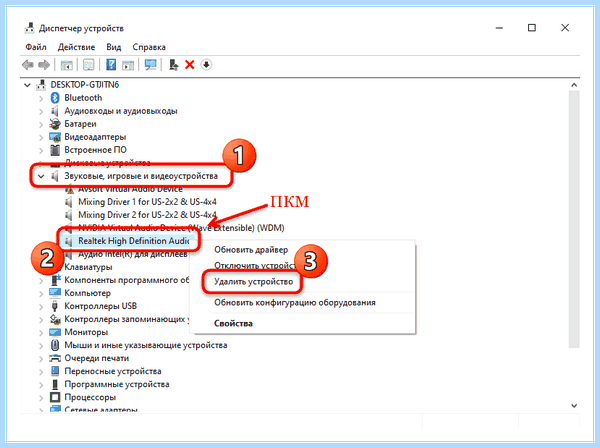Click the mouse icon beside Мыши

pos(55,345)
